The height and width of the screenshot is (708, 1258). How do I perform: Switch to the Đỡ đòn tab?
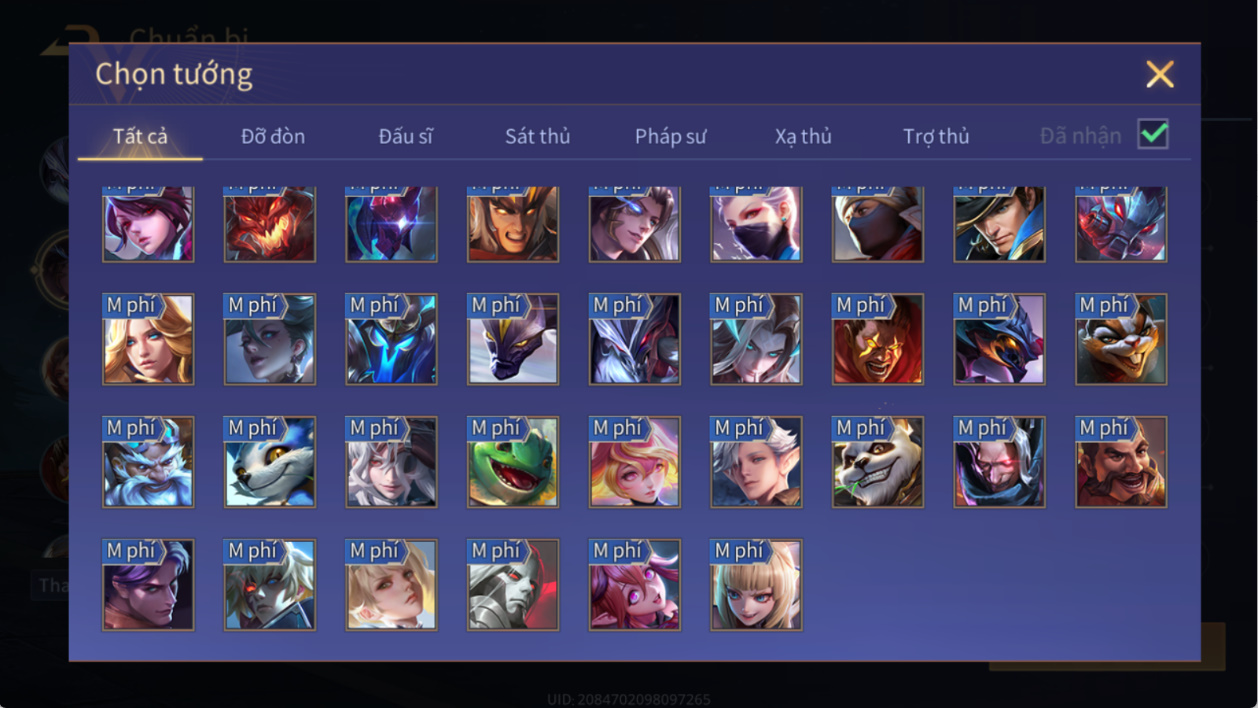(273, 136)
